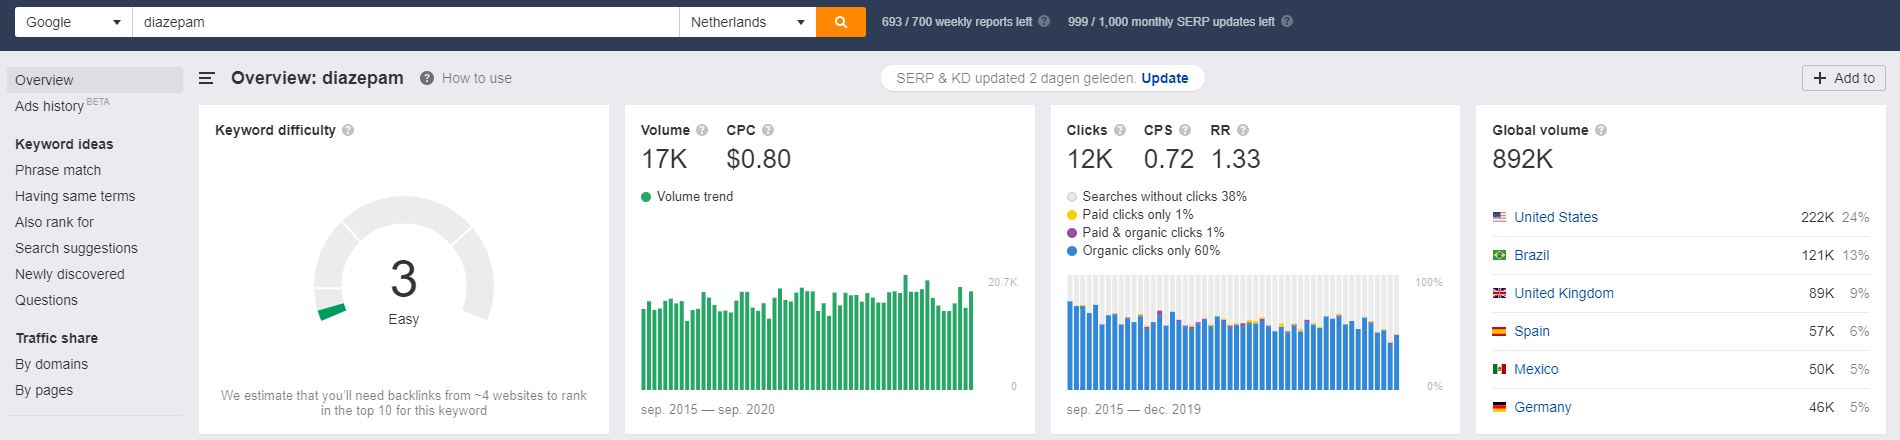Click the green volume trend bar chart
Viewport: 1900px width, 440px height.
coord(807,333)
